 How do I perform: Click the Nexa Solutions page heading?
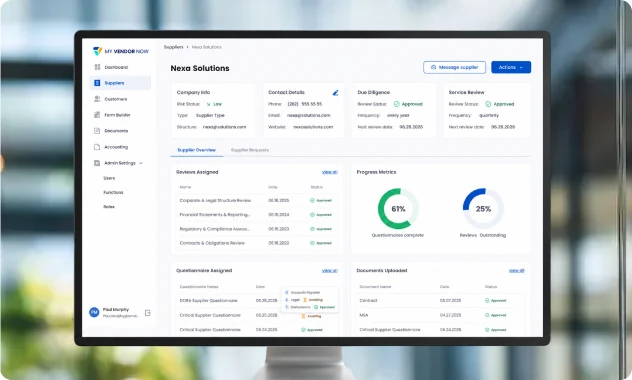click(200, 68)
